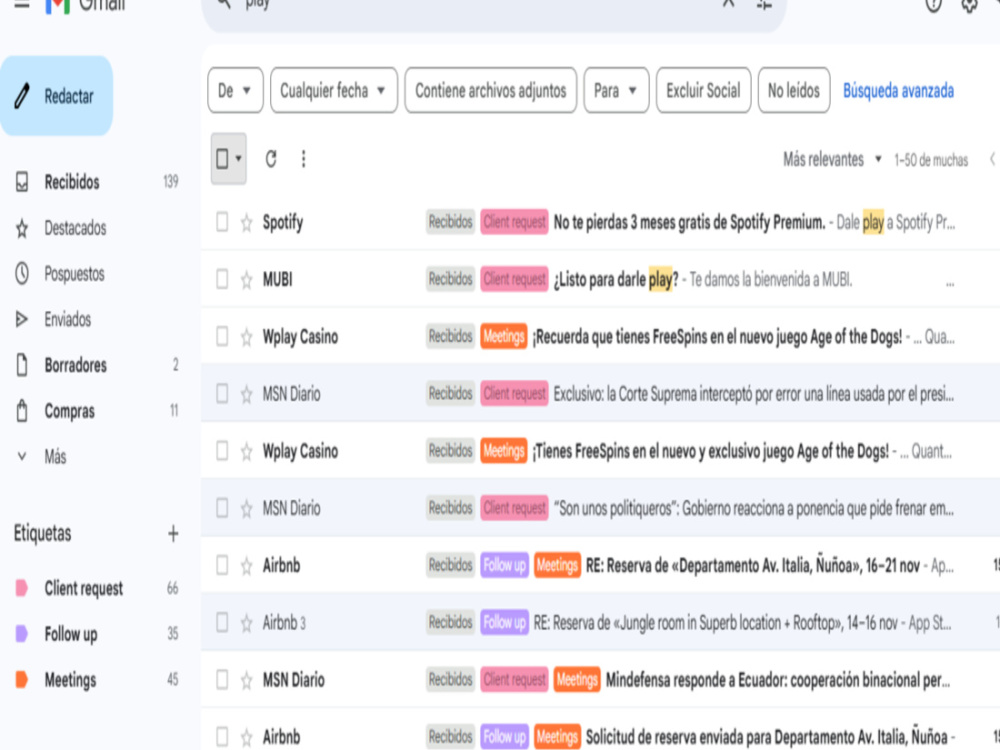
Task: Open the three-dot more options menu
Action: click(x=304, y=158)
